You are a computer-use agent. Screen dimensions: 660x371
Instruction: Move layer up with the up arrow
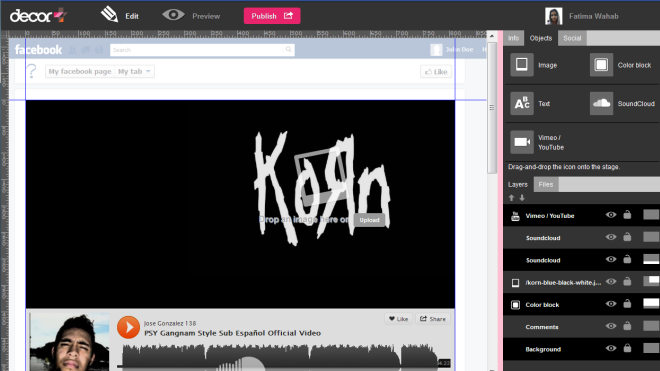(512, 198)
